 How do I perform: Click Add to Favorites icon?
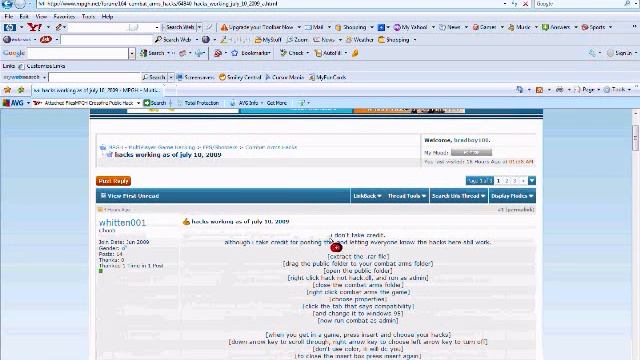pos(21,90)
